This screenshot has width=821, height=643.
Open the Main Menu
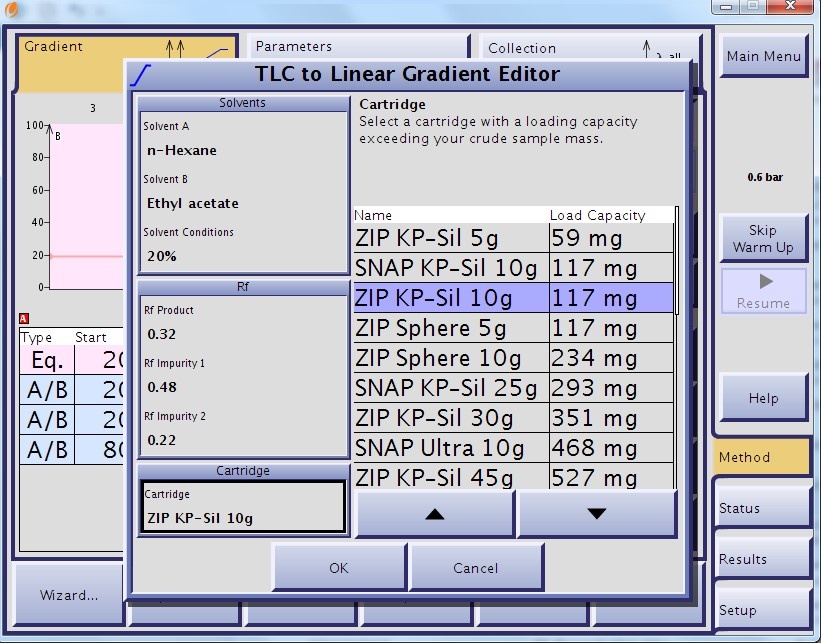click(x=763, y=56)
